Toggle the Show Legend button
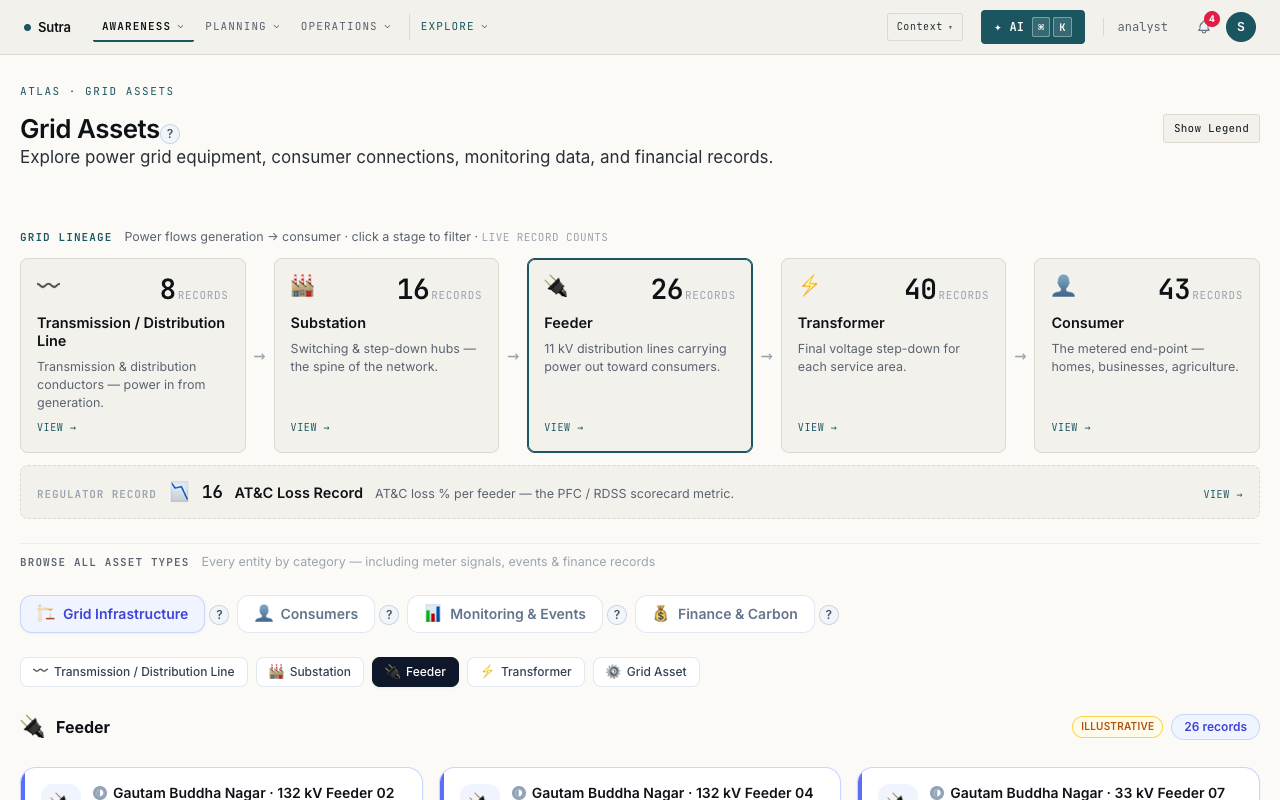 (1211, 128)
